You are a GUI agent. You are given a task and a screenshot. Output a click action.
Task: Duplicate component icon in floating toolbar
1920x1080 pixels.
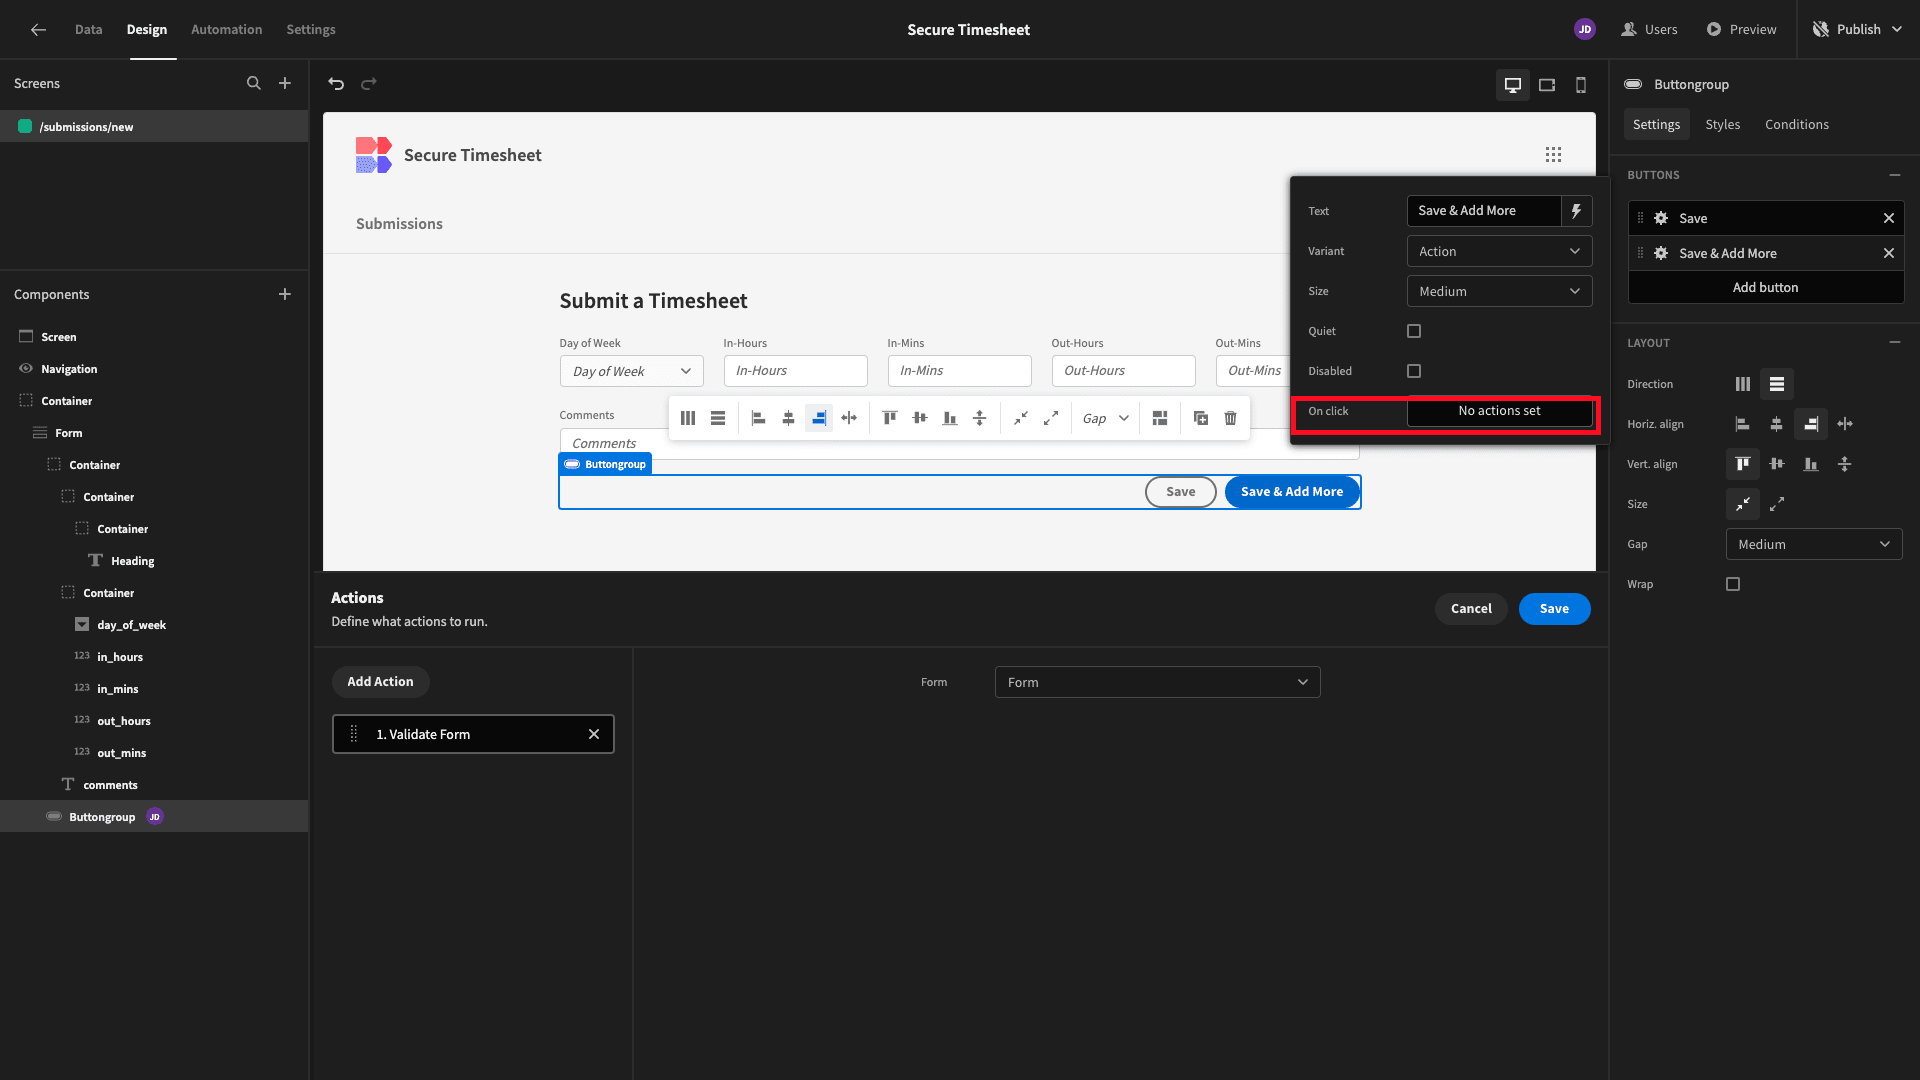[x=1201, y=418]
